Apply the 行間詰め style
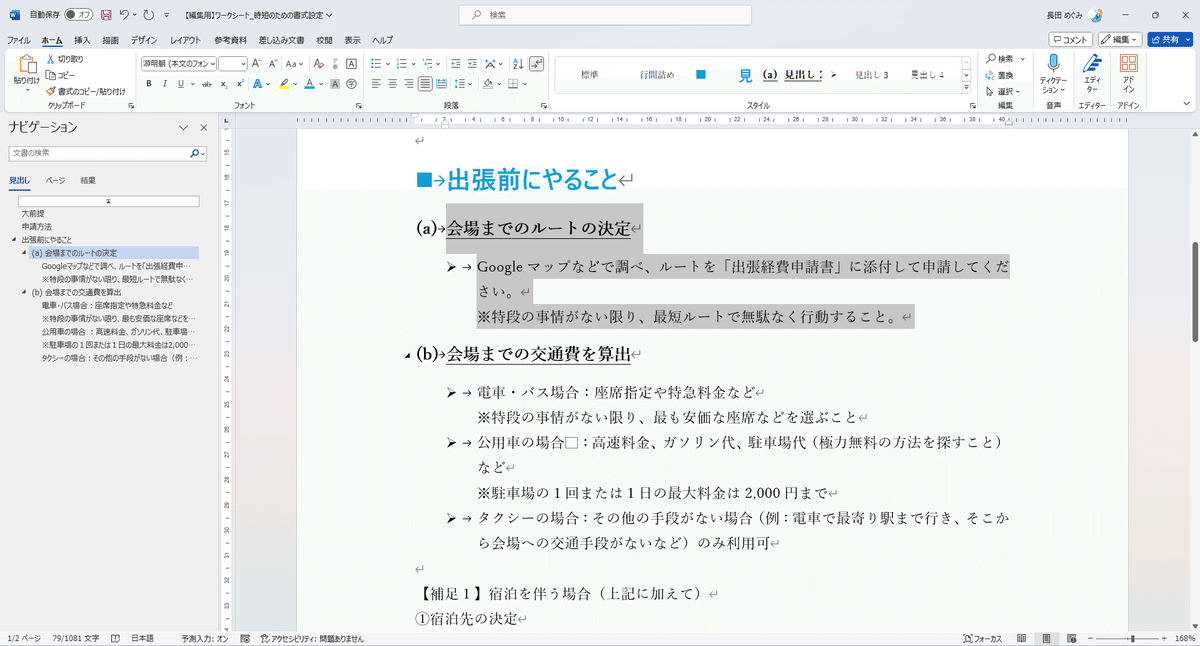 click(657, 75)
